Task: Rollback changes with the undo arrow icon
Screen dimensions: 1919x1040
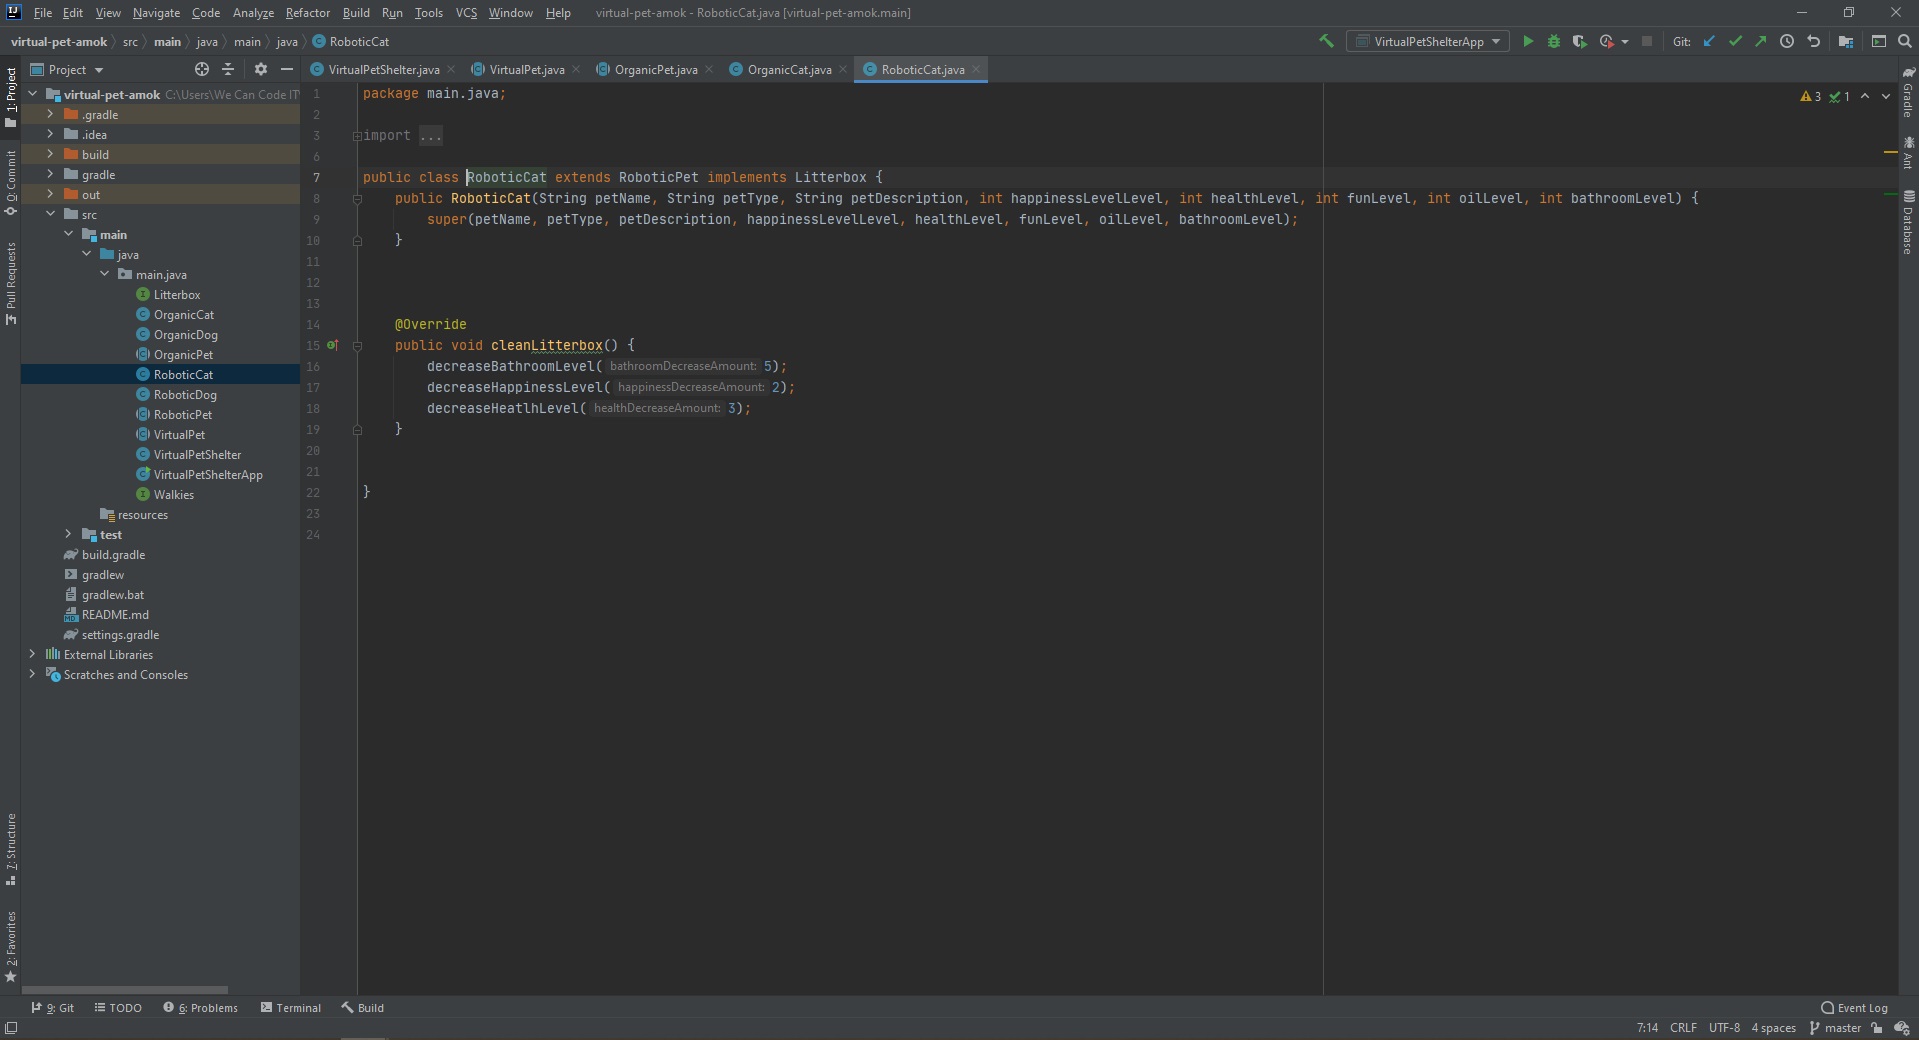Action: pyautogui.click(x=1813, y=41)
